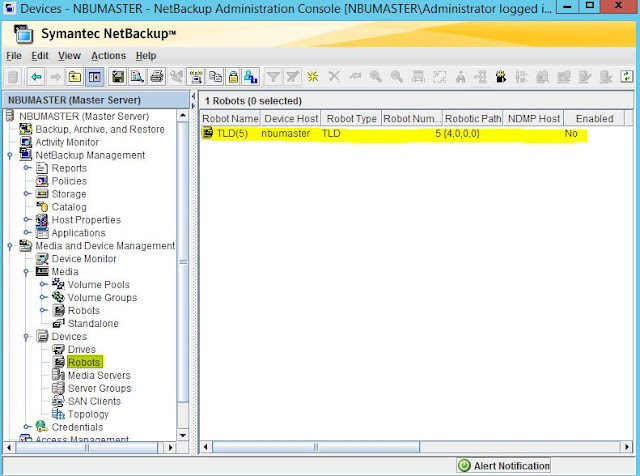The height and width of the screenshot is (476, 640).
Task: Collapse the Devices tree node
Action: 26,337
